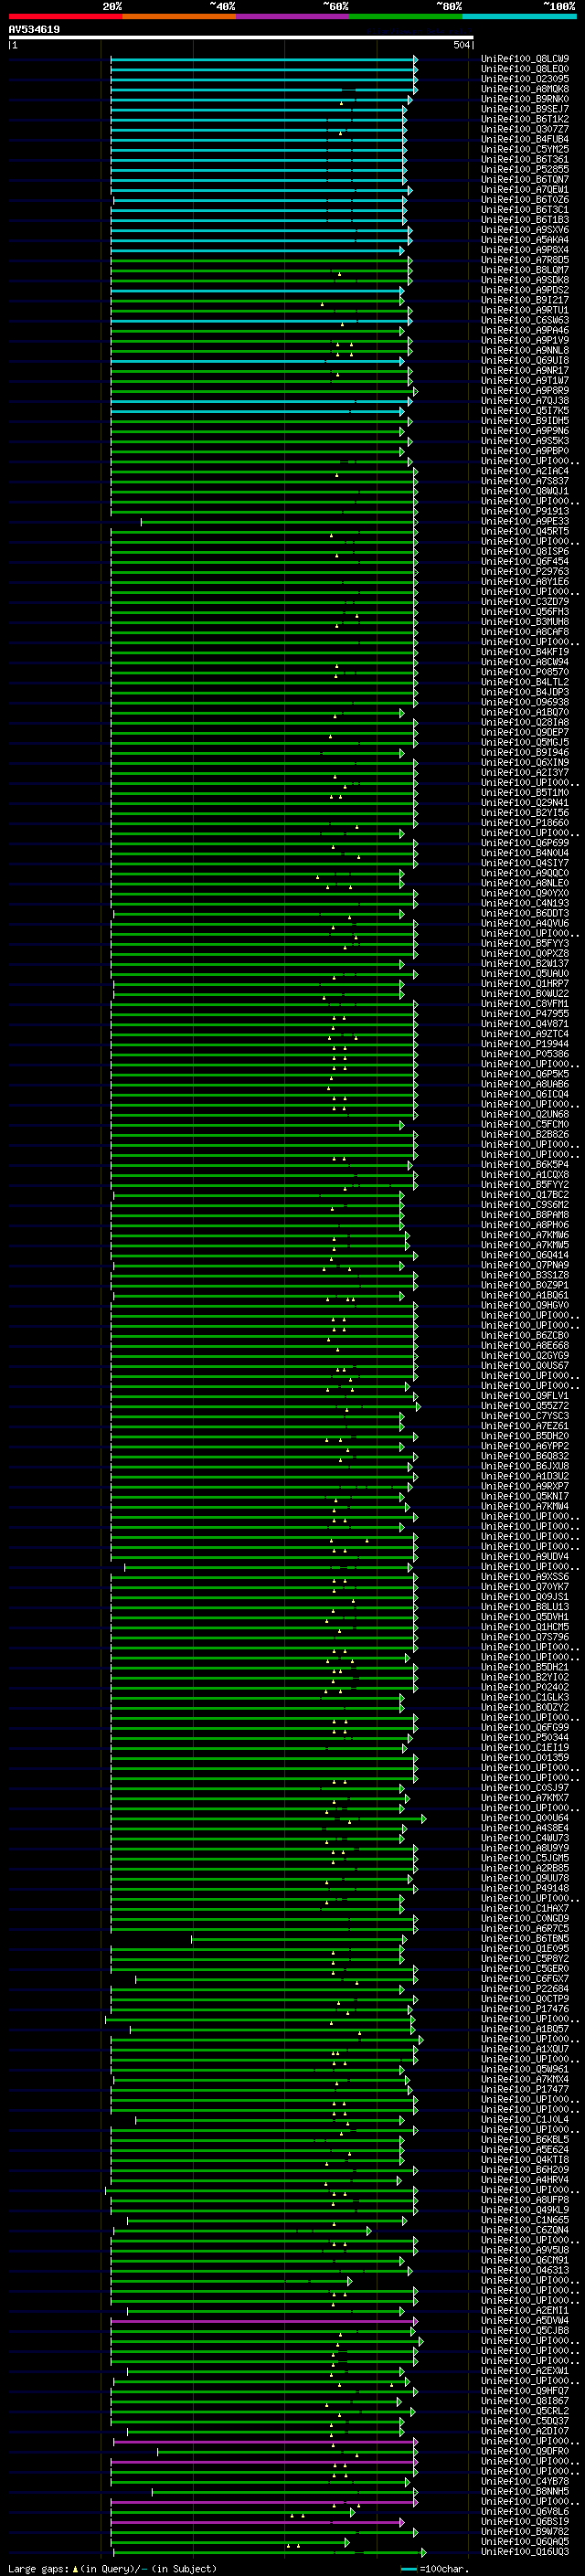The image size is (585, 2576).
Task: Select the UniRef100_C6SW63 label
Action: [x=525, y=320]
